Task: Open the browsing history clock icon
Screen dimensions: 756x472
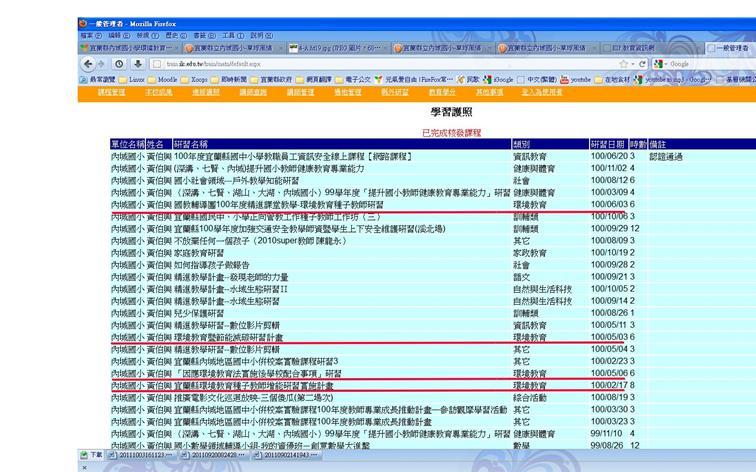Action: click(x=119, y=63)
